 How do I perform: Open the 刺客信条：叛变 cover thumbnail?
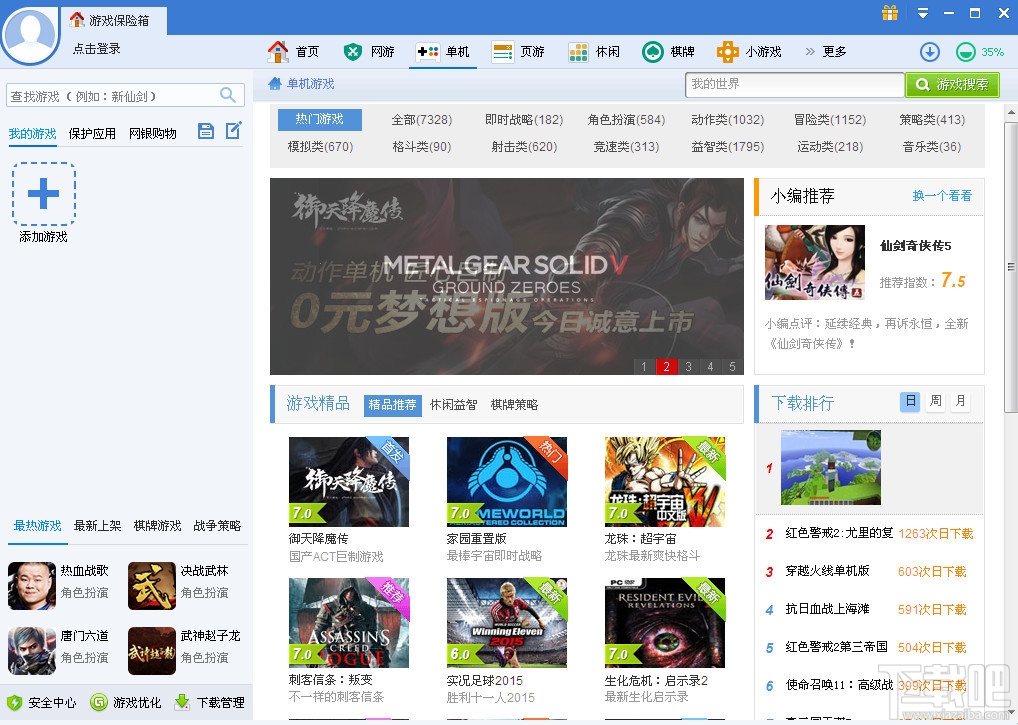[x=349, y=622]
